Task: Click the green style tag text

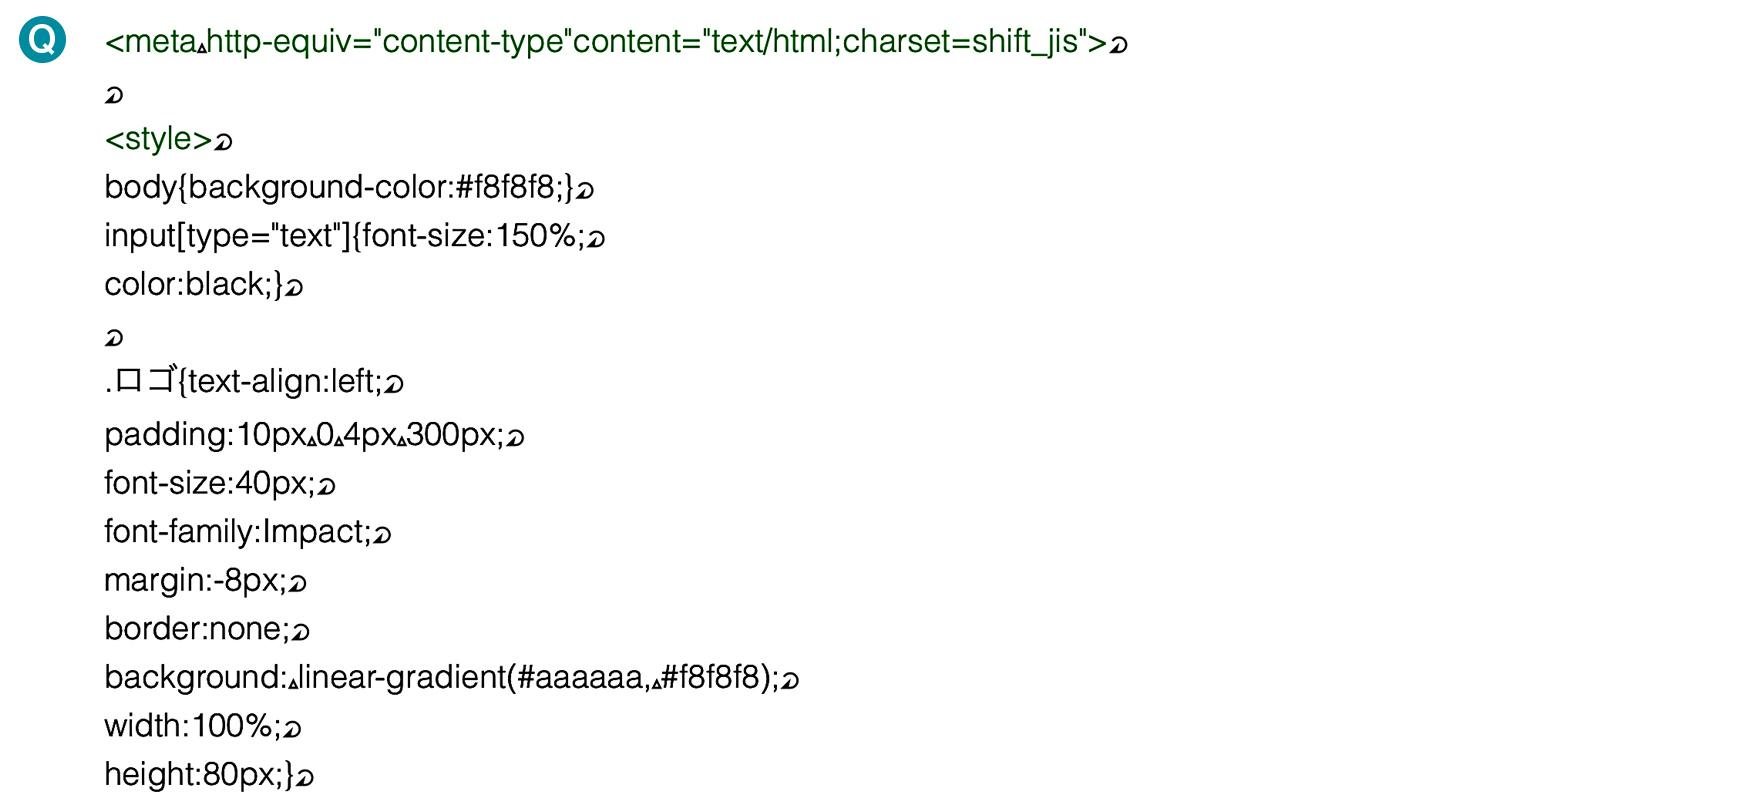Action: (x=158, y=139)
